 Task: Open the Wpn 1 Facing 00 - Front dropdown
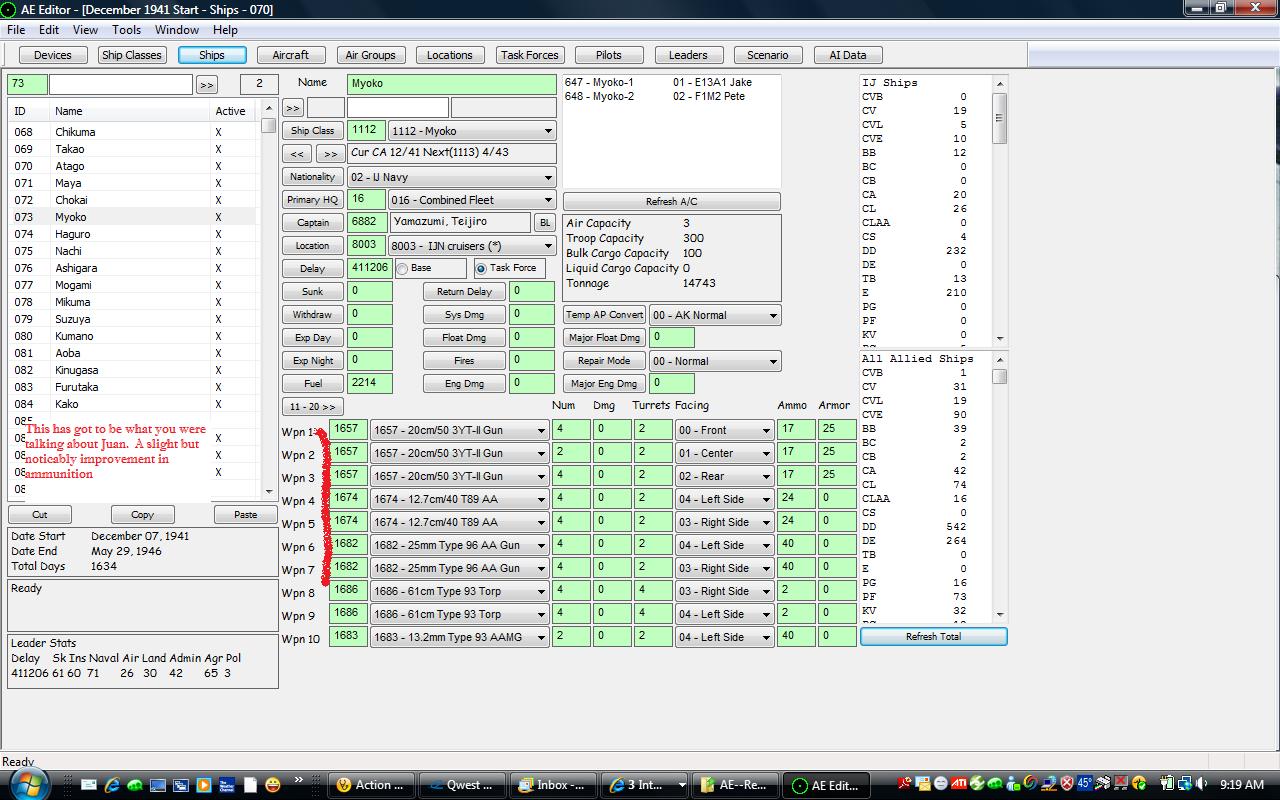(x=724, y=430)
